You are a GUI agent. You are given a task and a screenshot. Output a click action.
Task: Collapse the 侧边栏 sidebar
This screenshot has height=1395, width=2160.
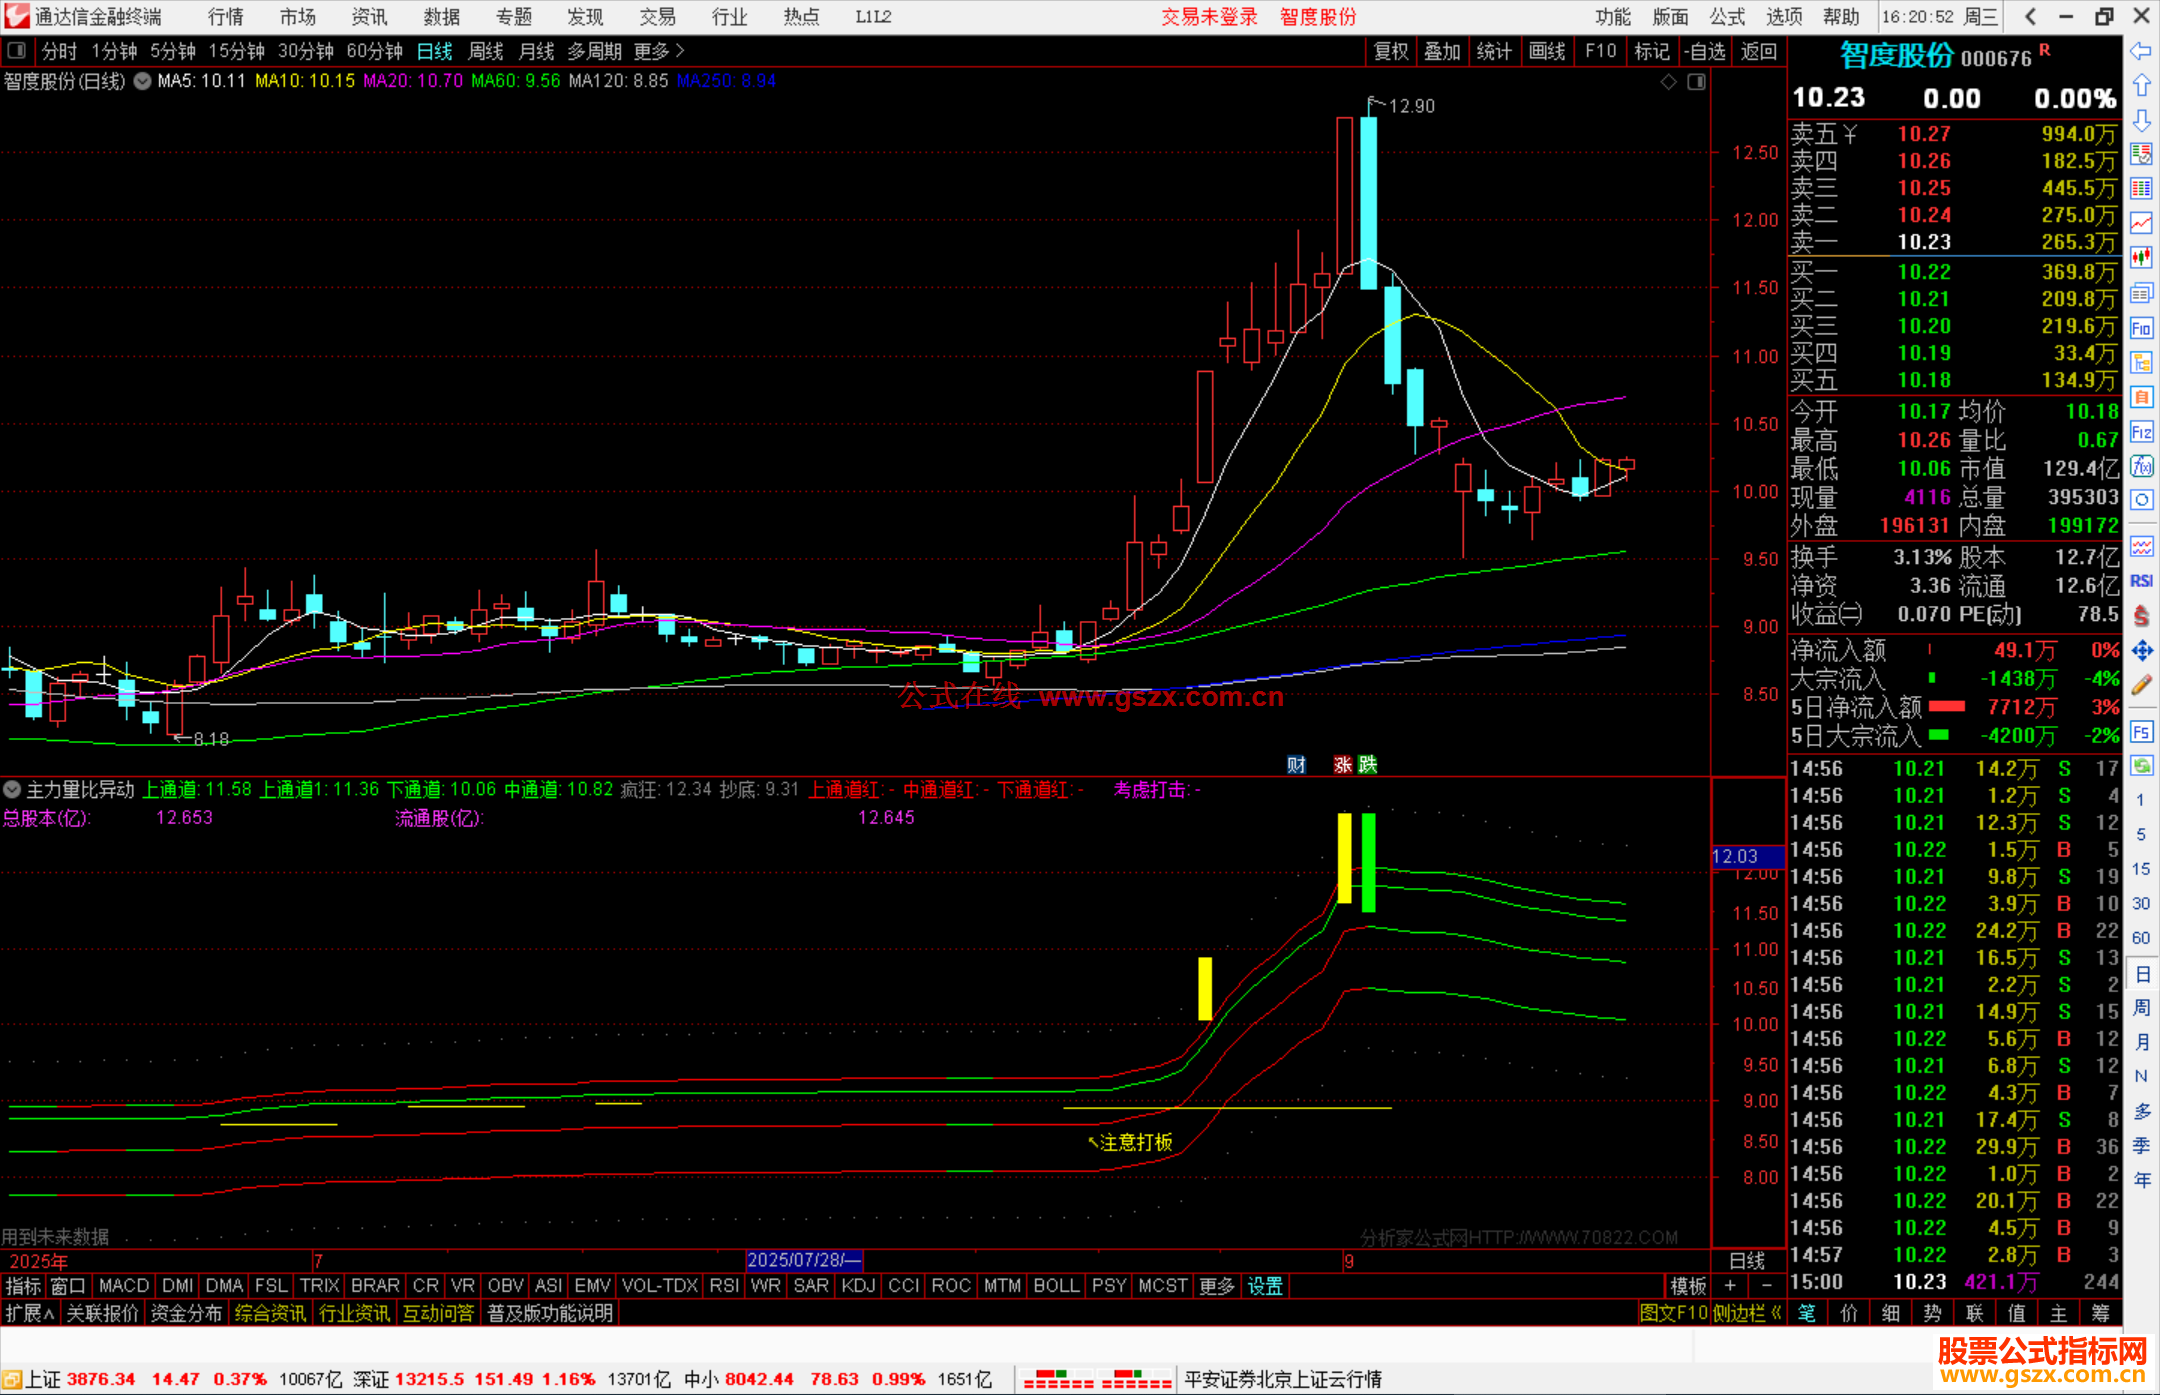1747,1313
